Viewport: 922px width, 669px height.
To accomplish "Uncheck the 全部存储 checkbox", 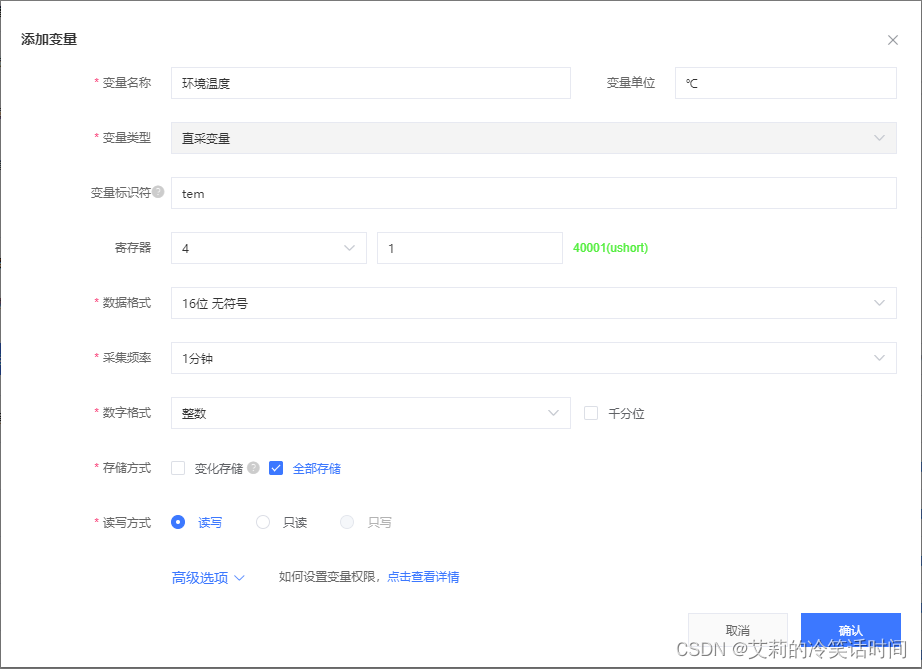I will tap(276, 468).
